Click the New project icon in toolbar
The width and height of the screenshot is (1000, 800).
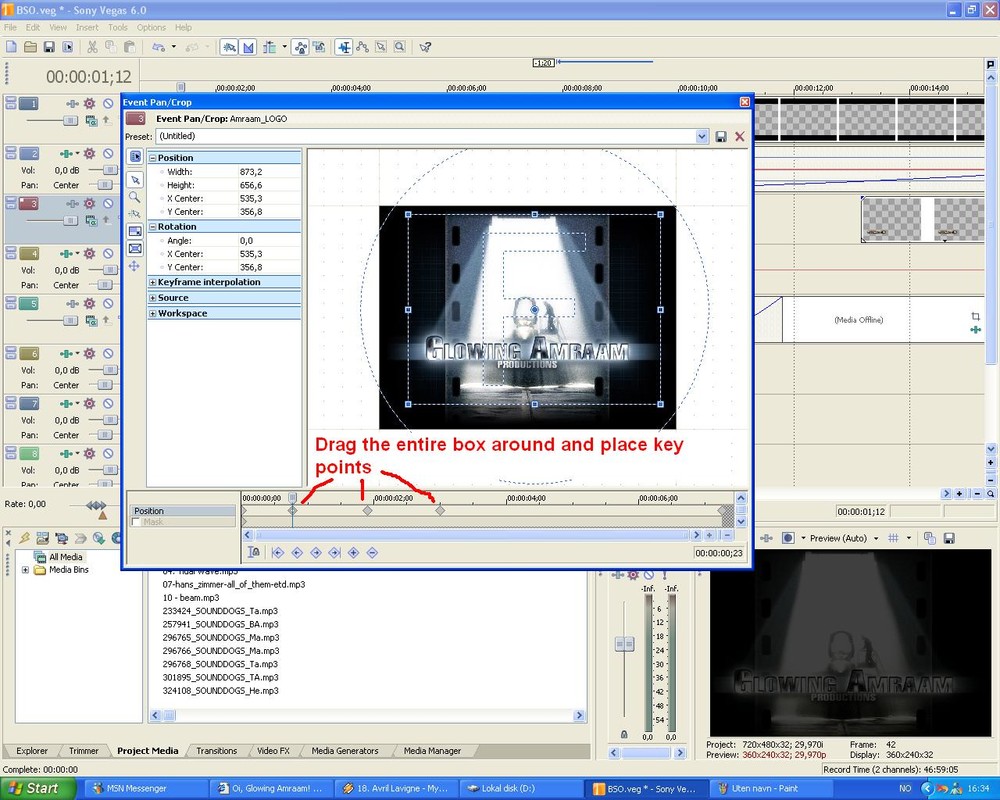point(11,47)
